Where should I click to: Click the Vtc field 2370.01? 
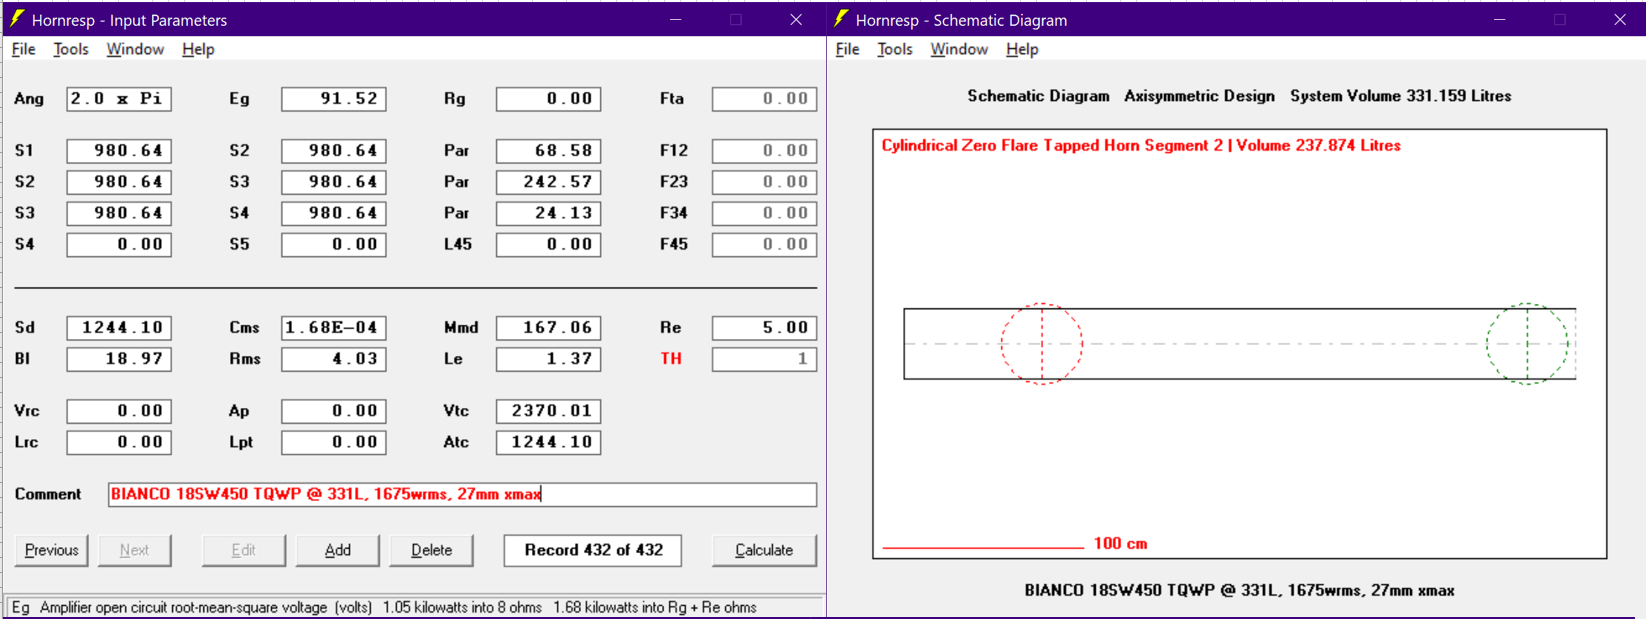click(x=549, y=411)
